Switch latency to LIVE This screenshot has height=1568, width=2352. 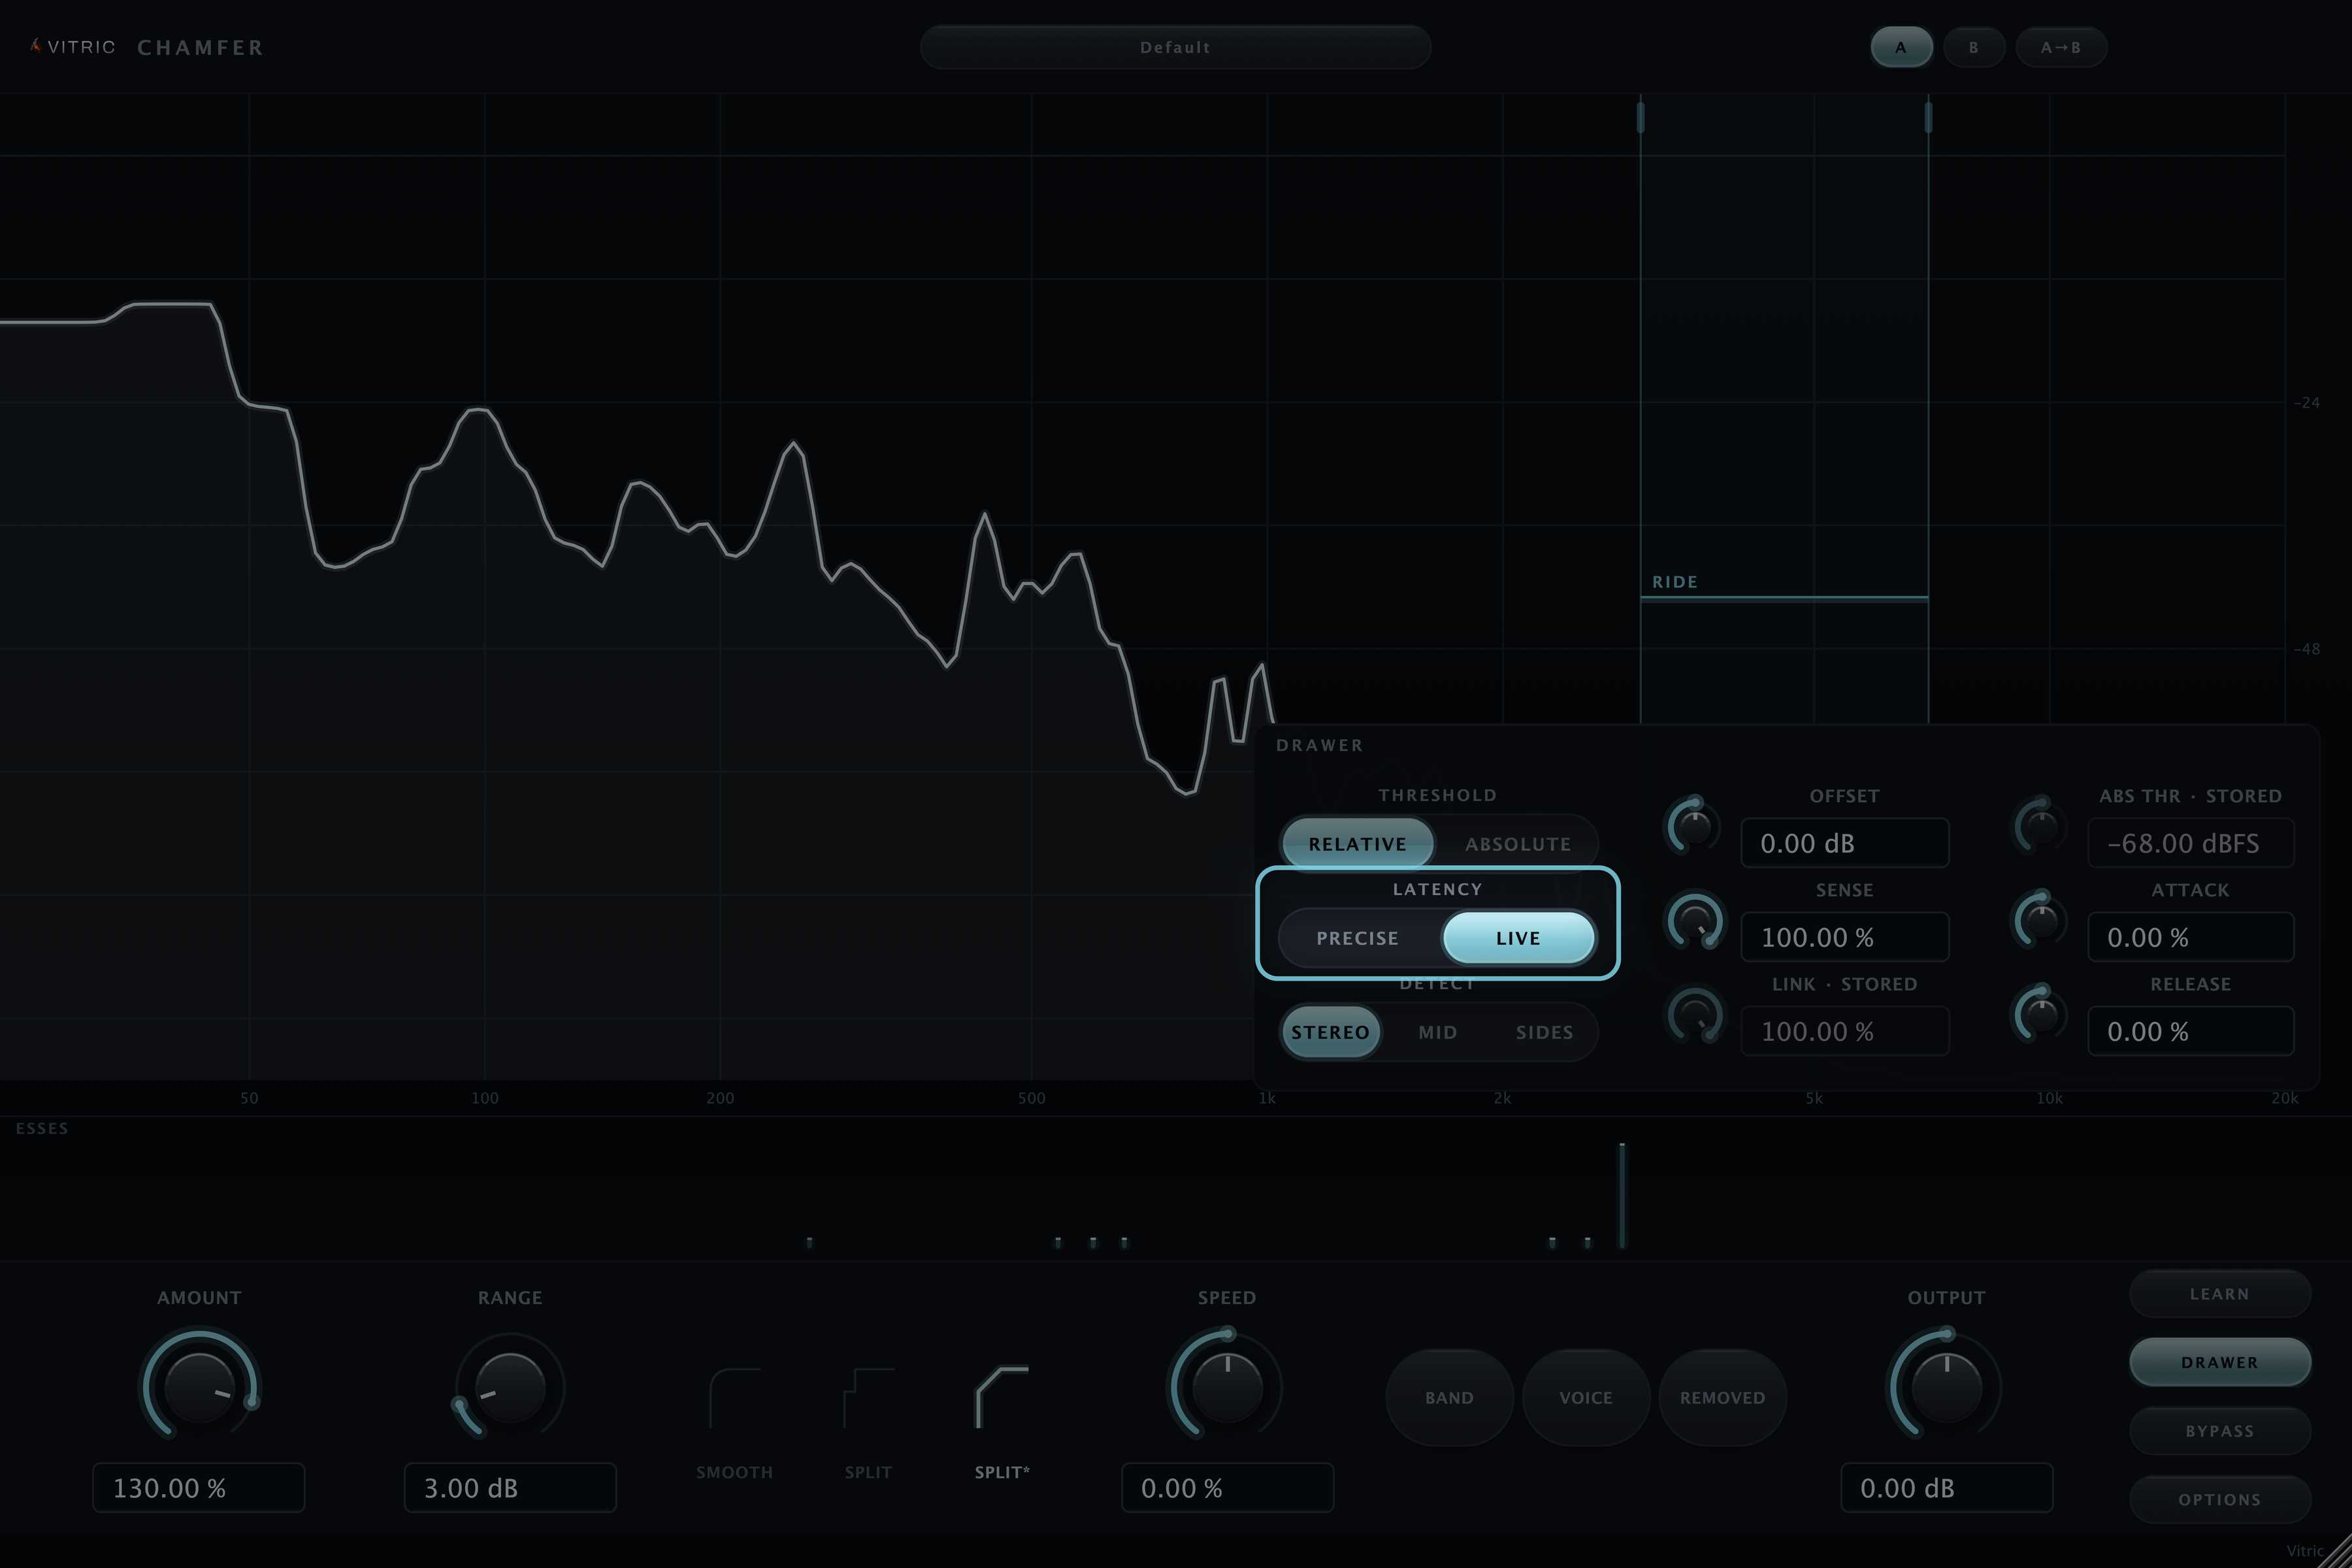pyautogui.click(x=1518, y=938)
